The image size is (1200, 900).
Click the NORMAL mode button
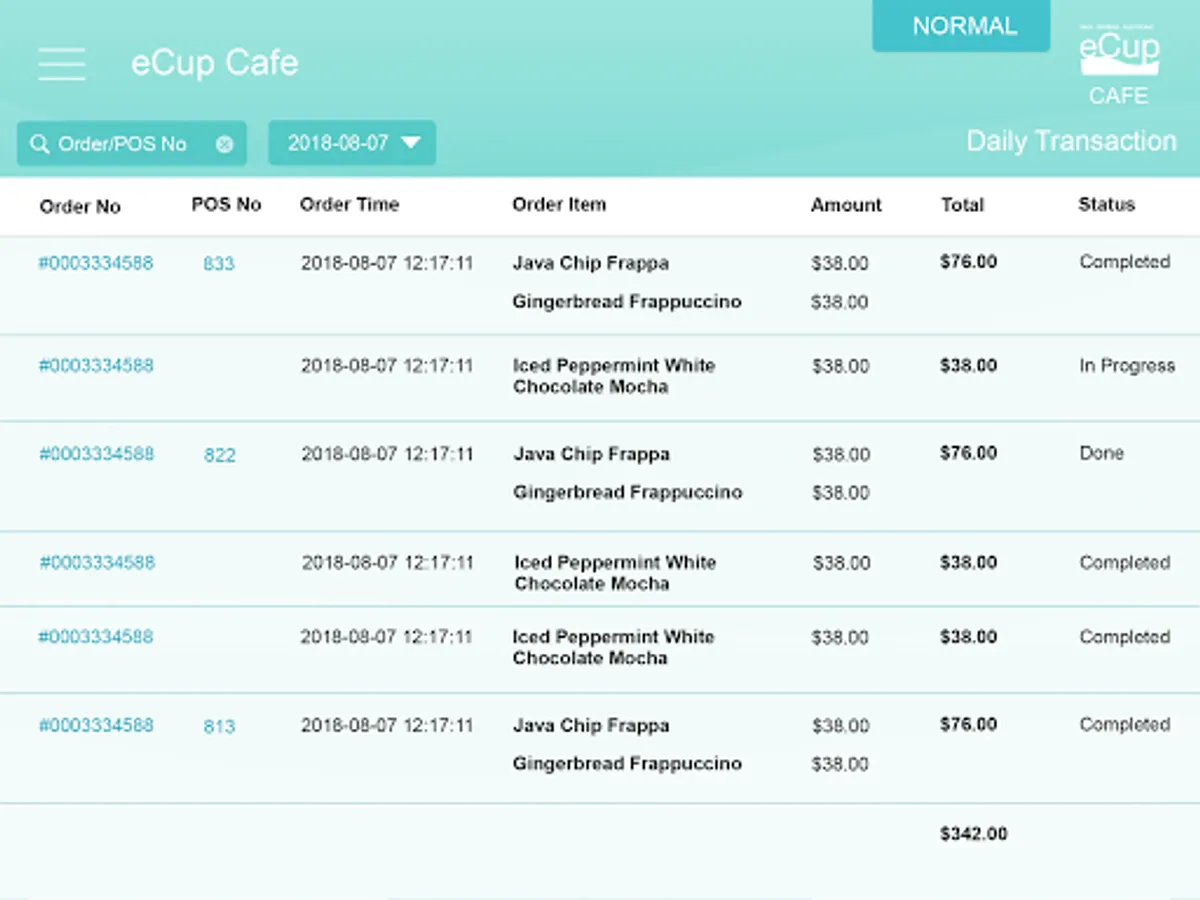coord(962,26)
